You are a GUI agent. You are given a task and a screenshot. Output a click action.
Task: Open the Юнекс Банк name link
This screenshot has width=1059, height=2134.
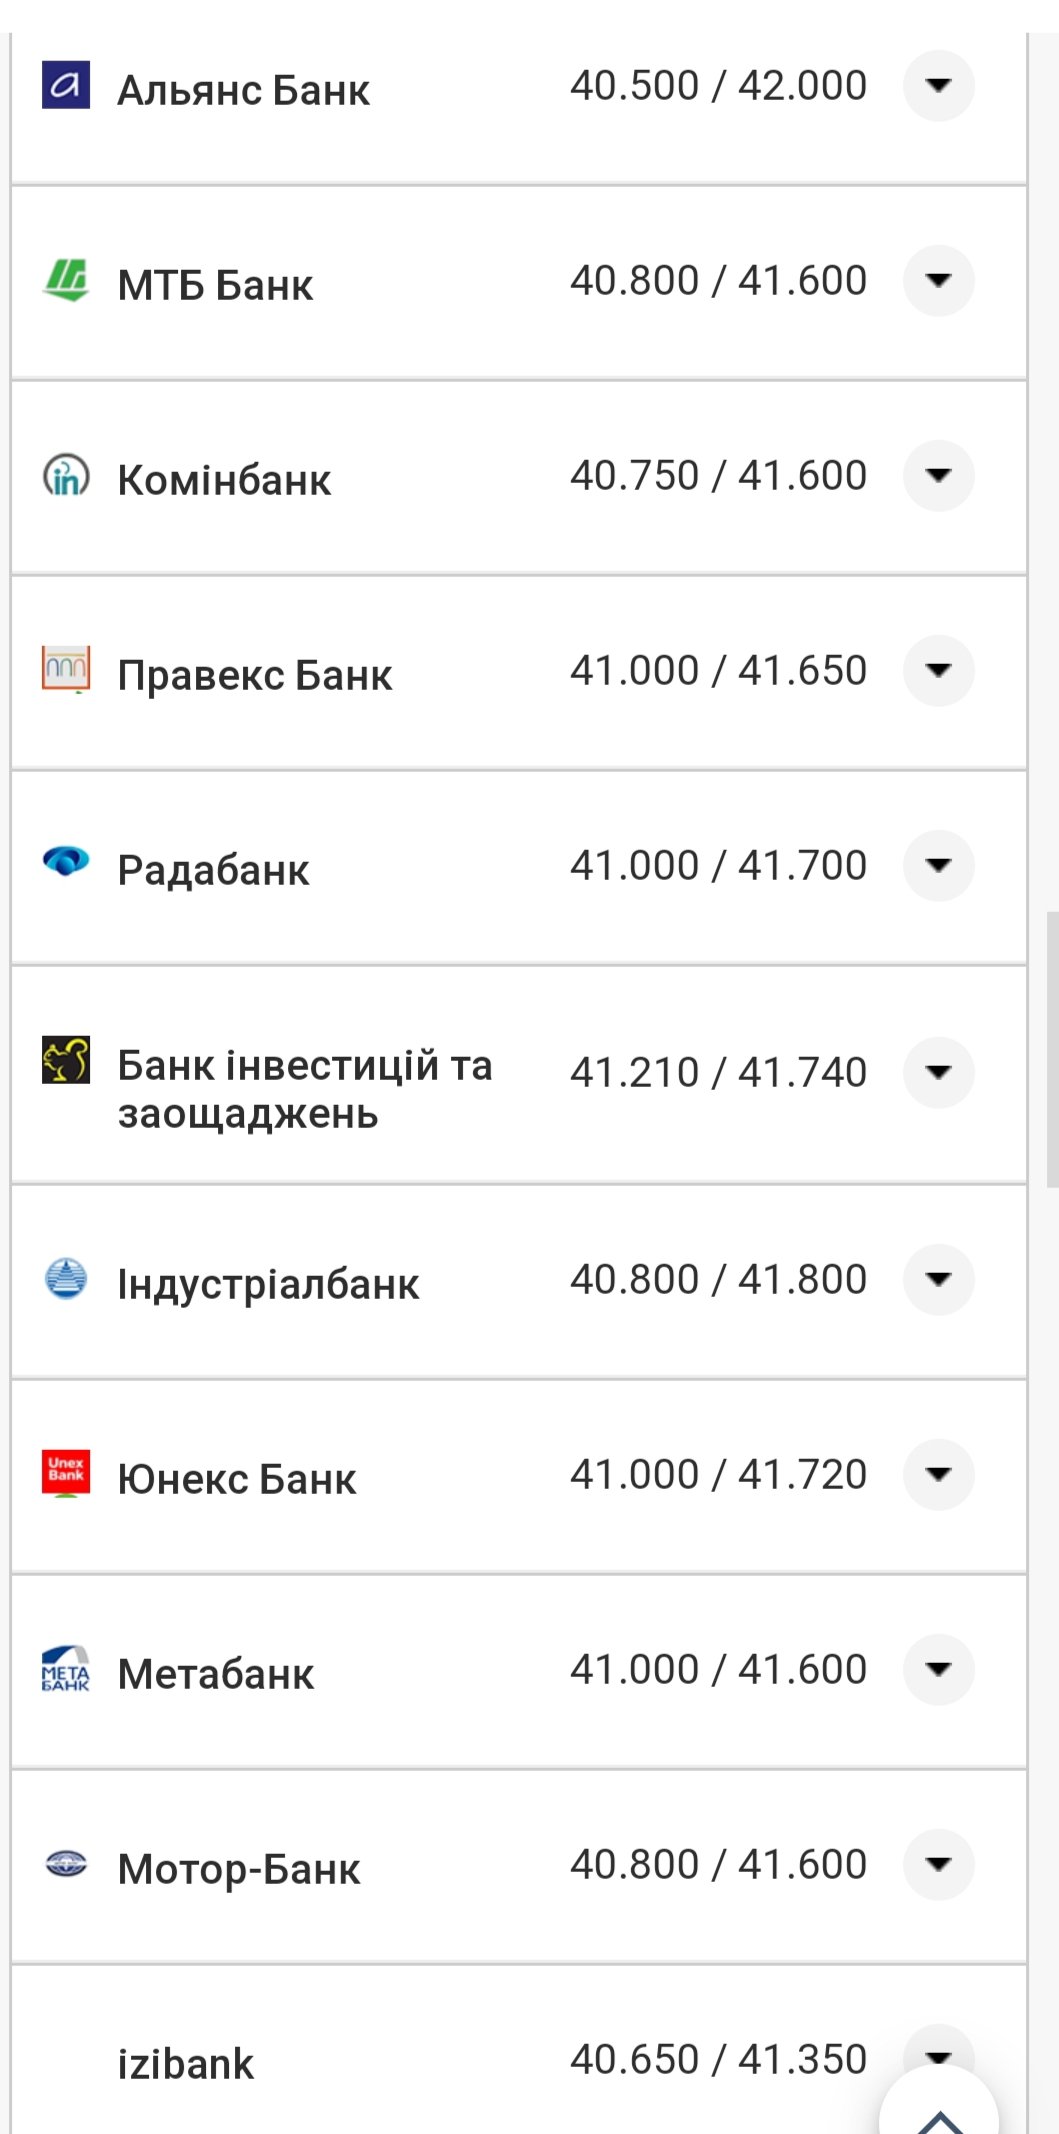point(236,1479)
